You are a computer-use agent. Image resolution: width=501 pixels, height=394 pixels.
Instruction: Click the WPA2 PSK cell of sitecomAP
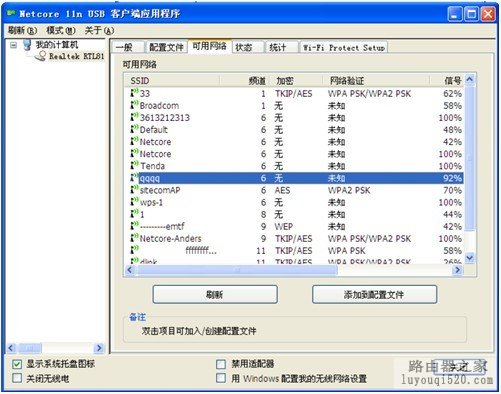tap(349, 190)
